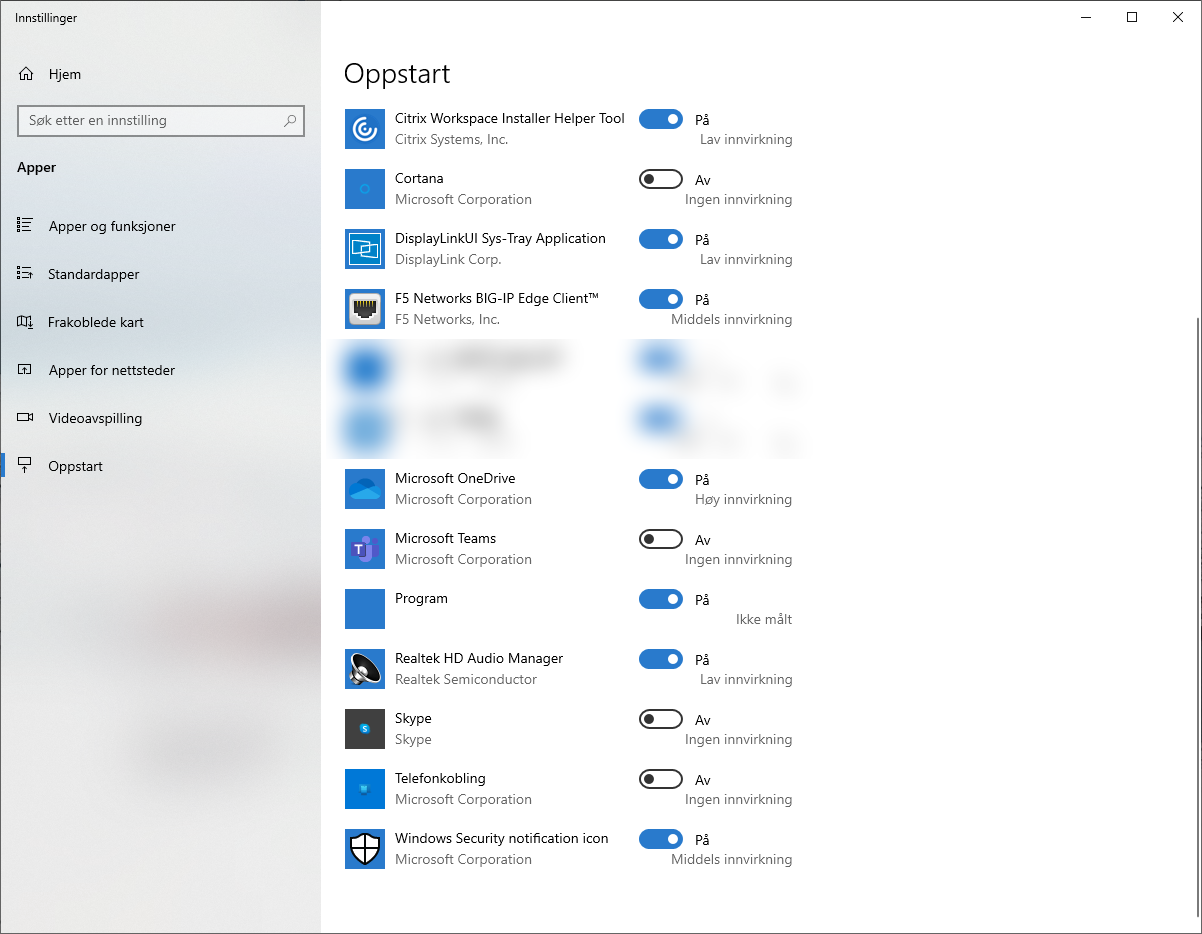Minimize the Innstillinger window
The height and width of the screenshot is (934, 1202).
[x=1086, y=16]
